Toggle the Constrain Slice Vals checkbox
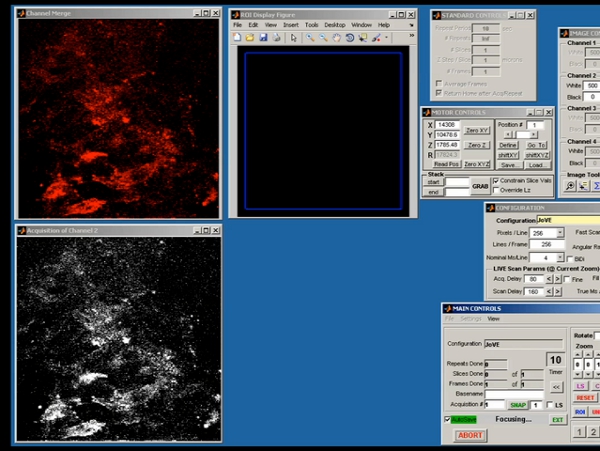 [496, 180]
